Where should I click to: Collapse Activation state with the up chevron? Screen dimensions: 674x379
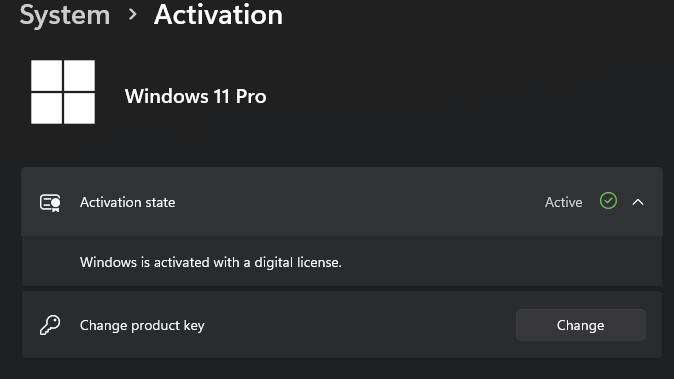(x=638, y=202)
